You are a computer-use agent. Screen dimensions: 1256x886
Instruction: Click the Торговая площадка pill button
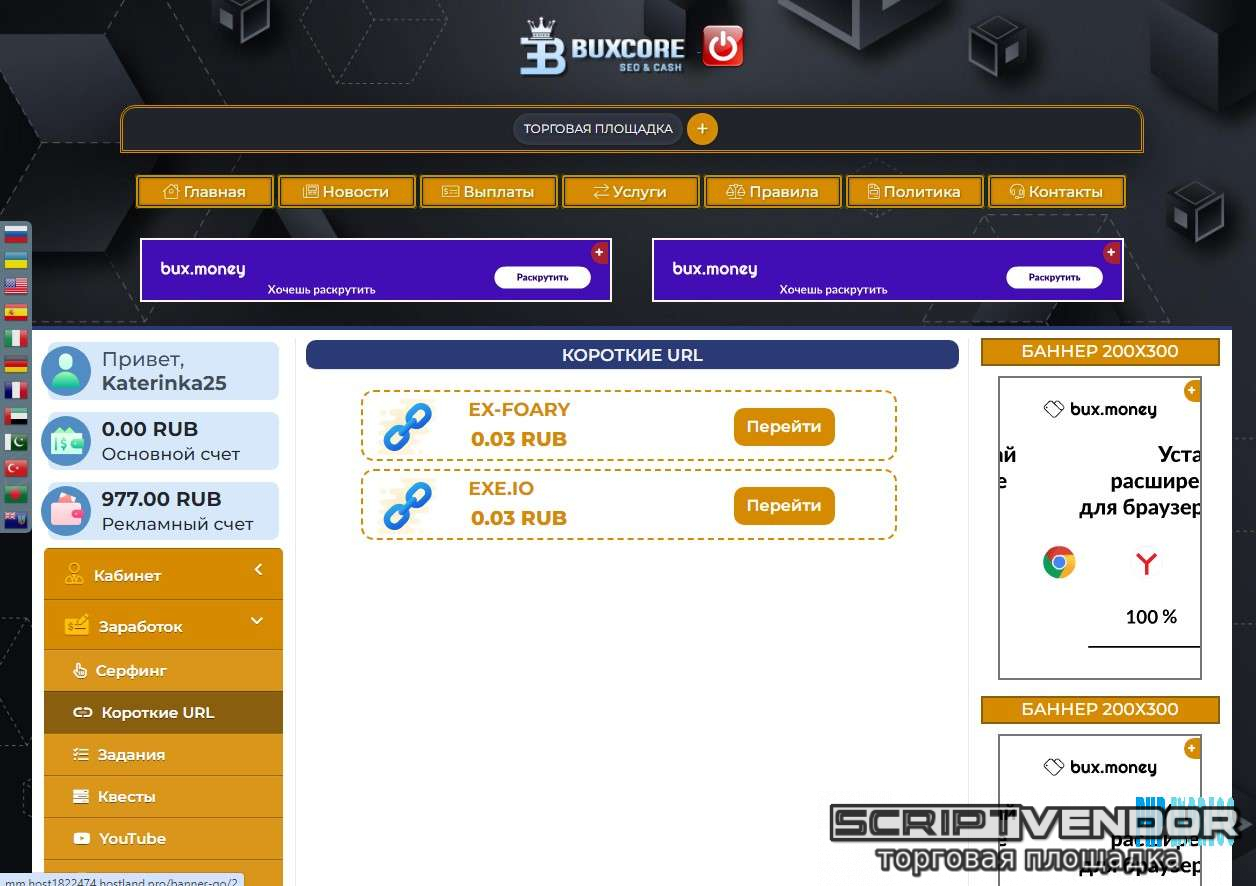click(598, 129)
